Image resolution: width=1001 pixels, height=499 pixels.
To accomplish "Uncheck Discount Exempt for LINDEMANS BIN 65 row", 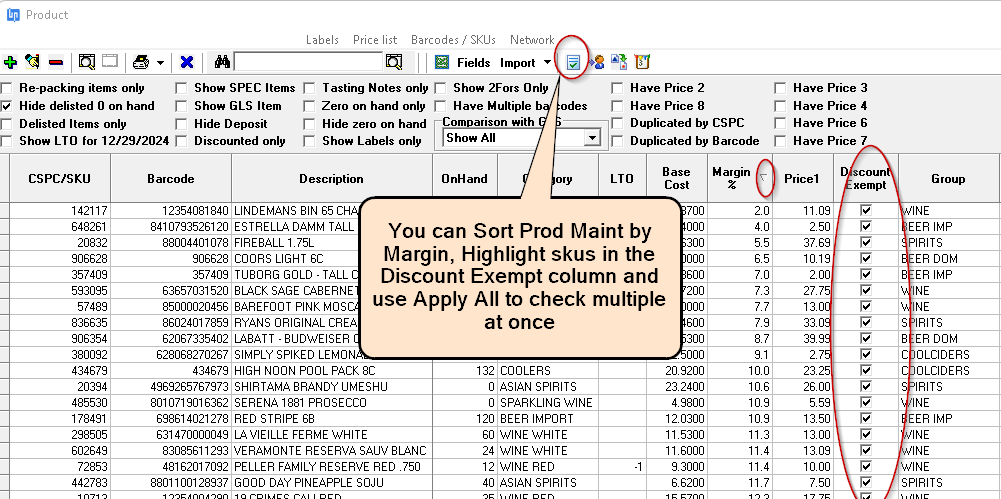I will tap(866, 210).
